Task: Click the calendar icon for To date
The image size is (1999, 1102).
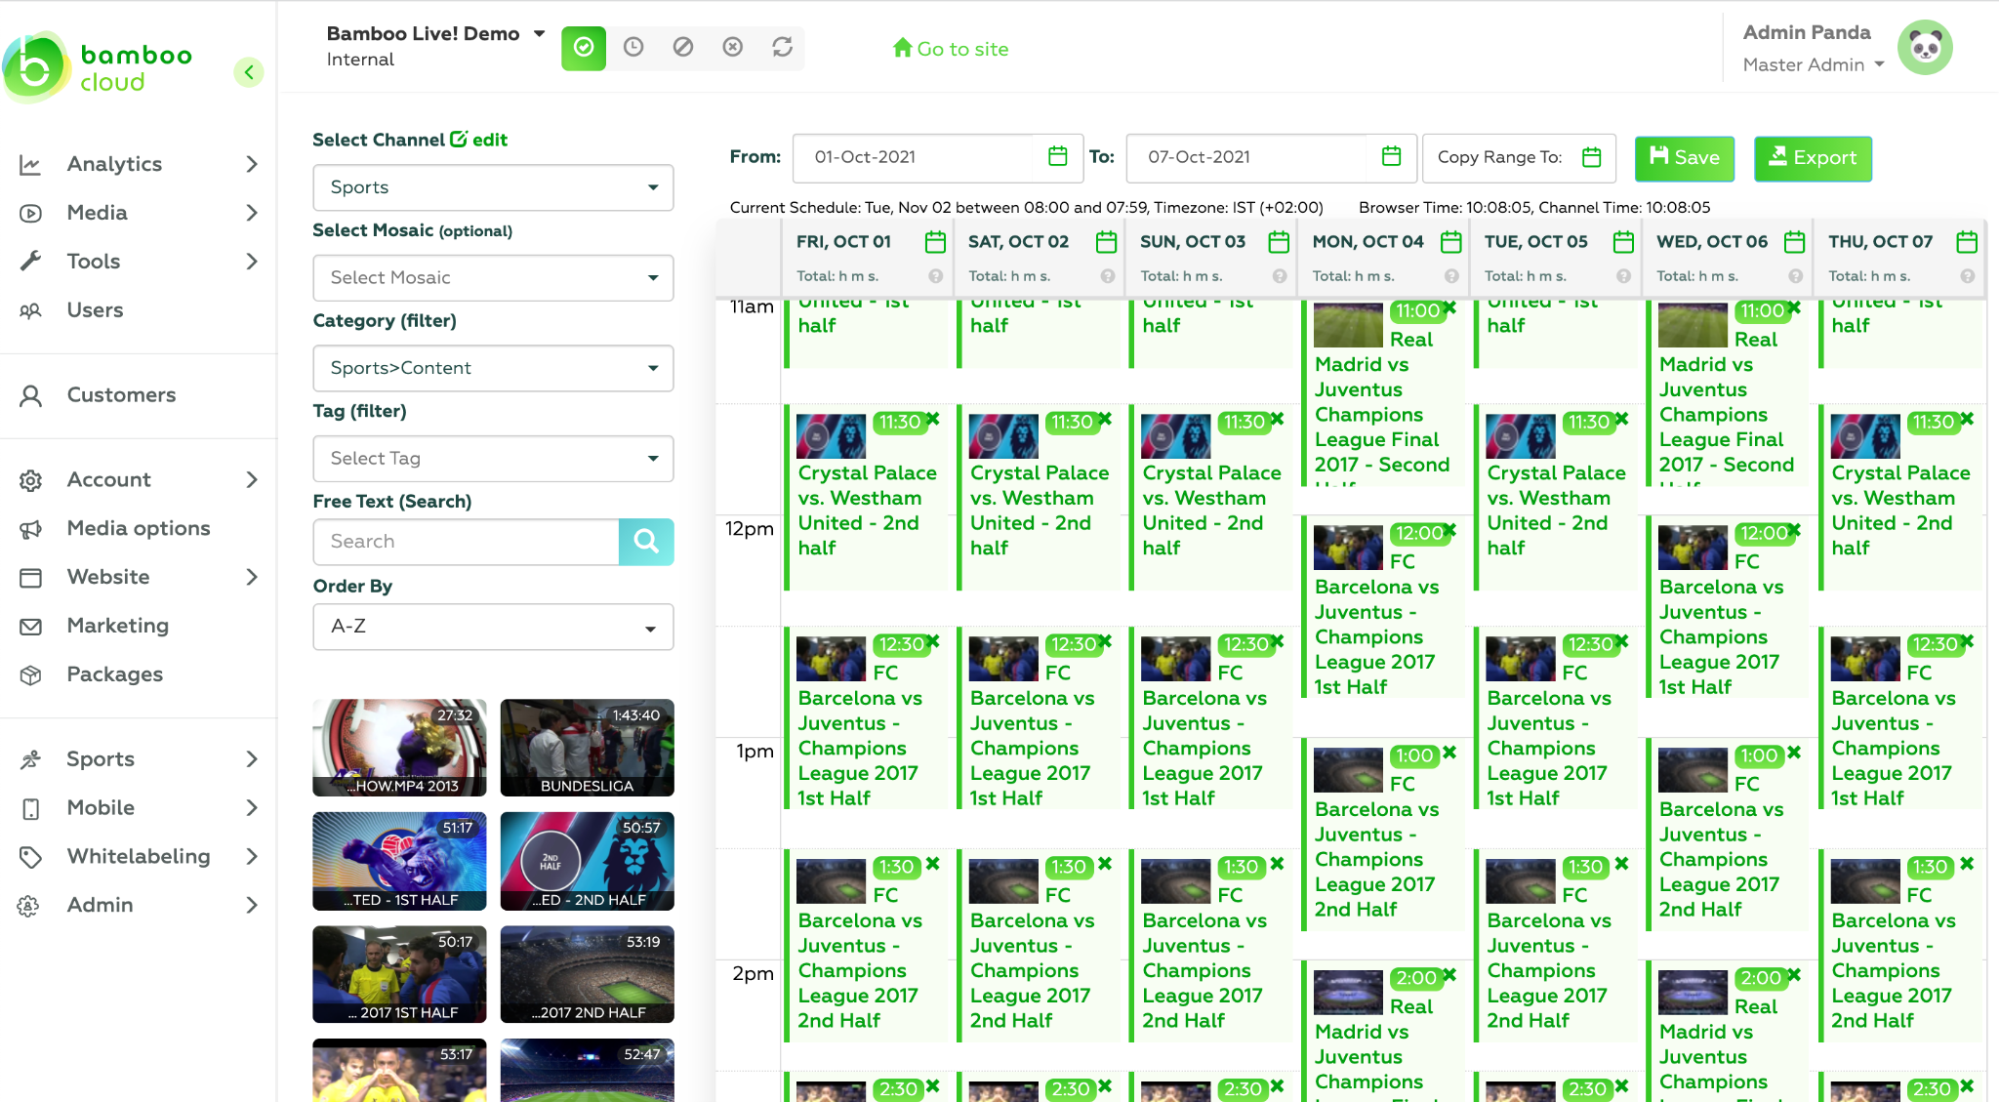Action: pyautogui.click(x=1392, y=157)
